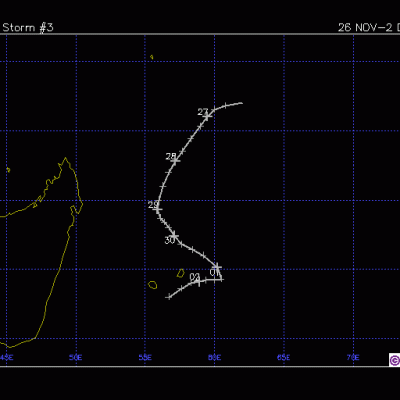Select the "29" date label on track
The image size is (400, 400).
point(153,205)
